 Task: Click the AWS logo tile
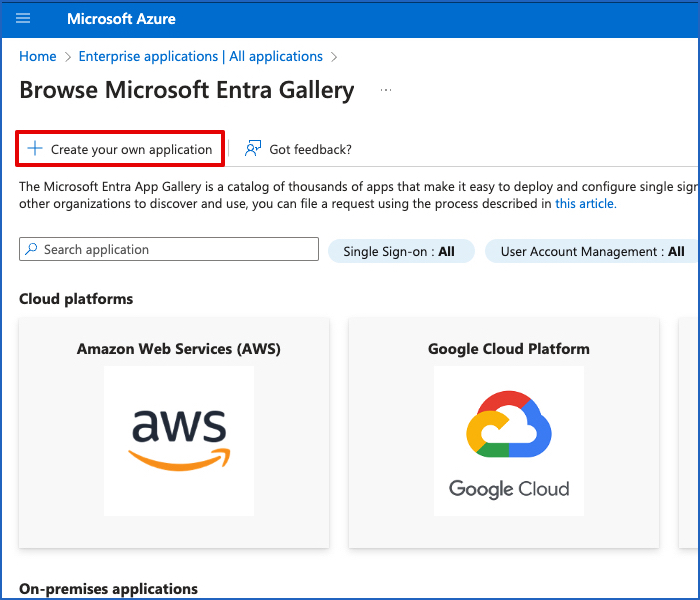click(x=179, y=440)
